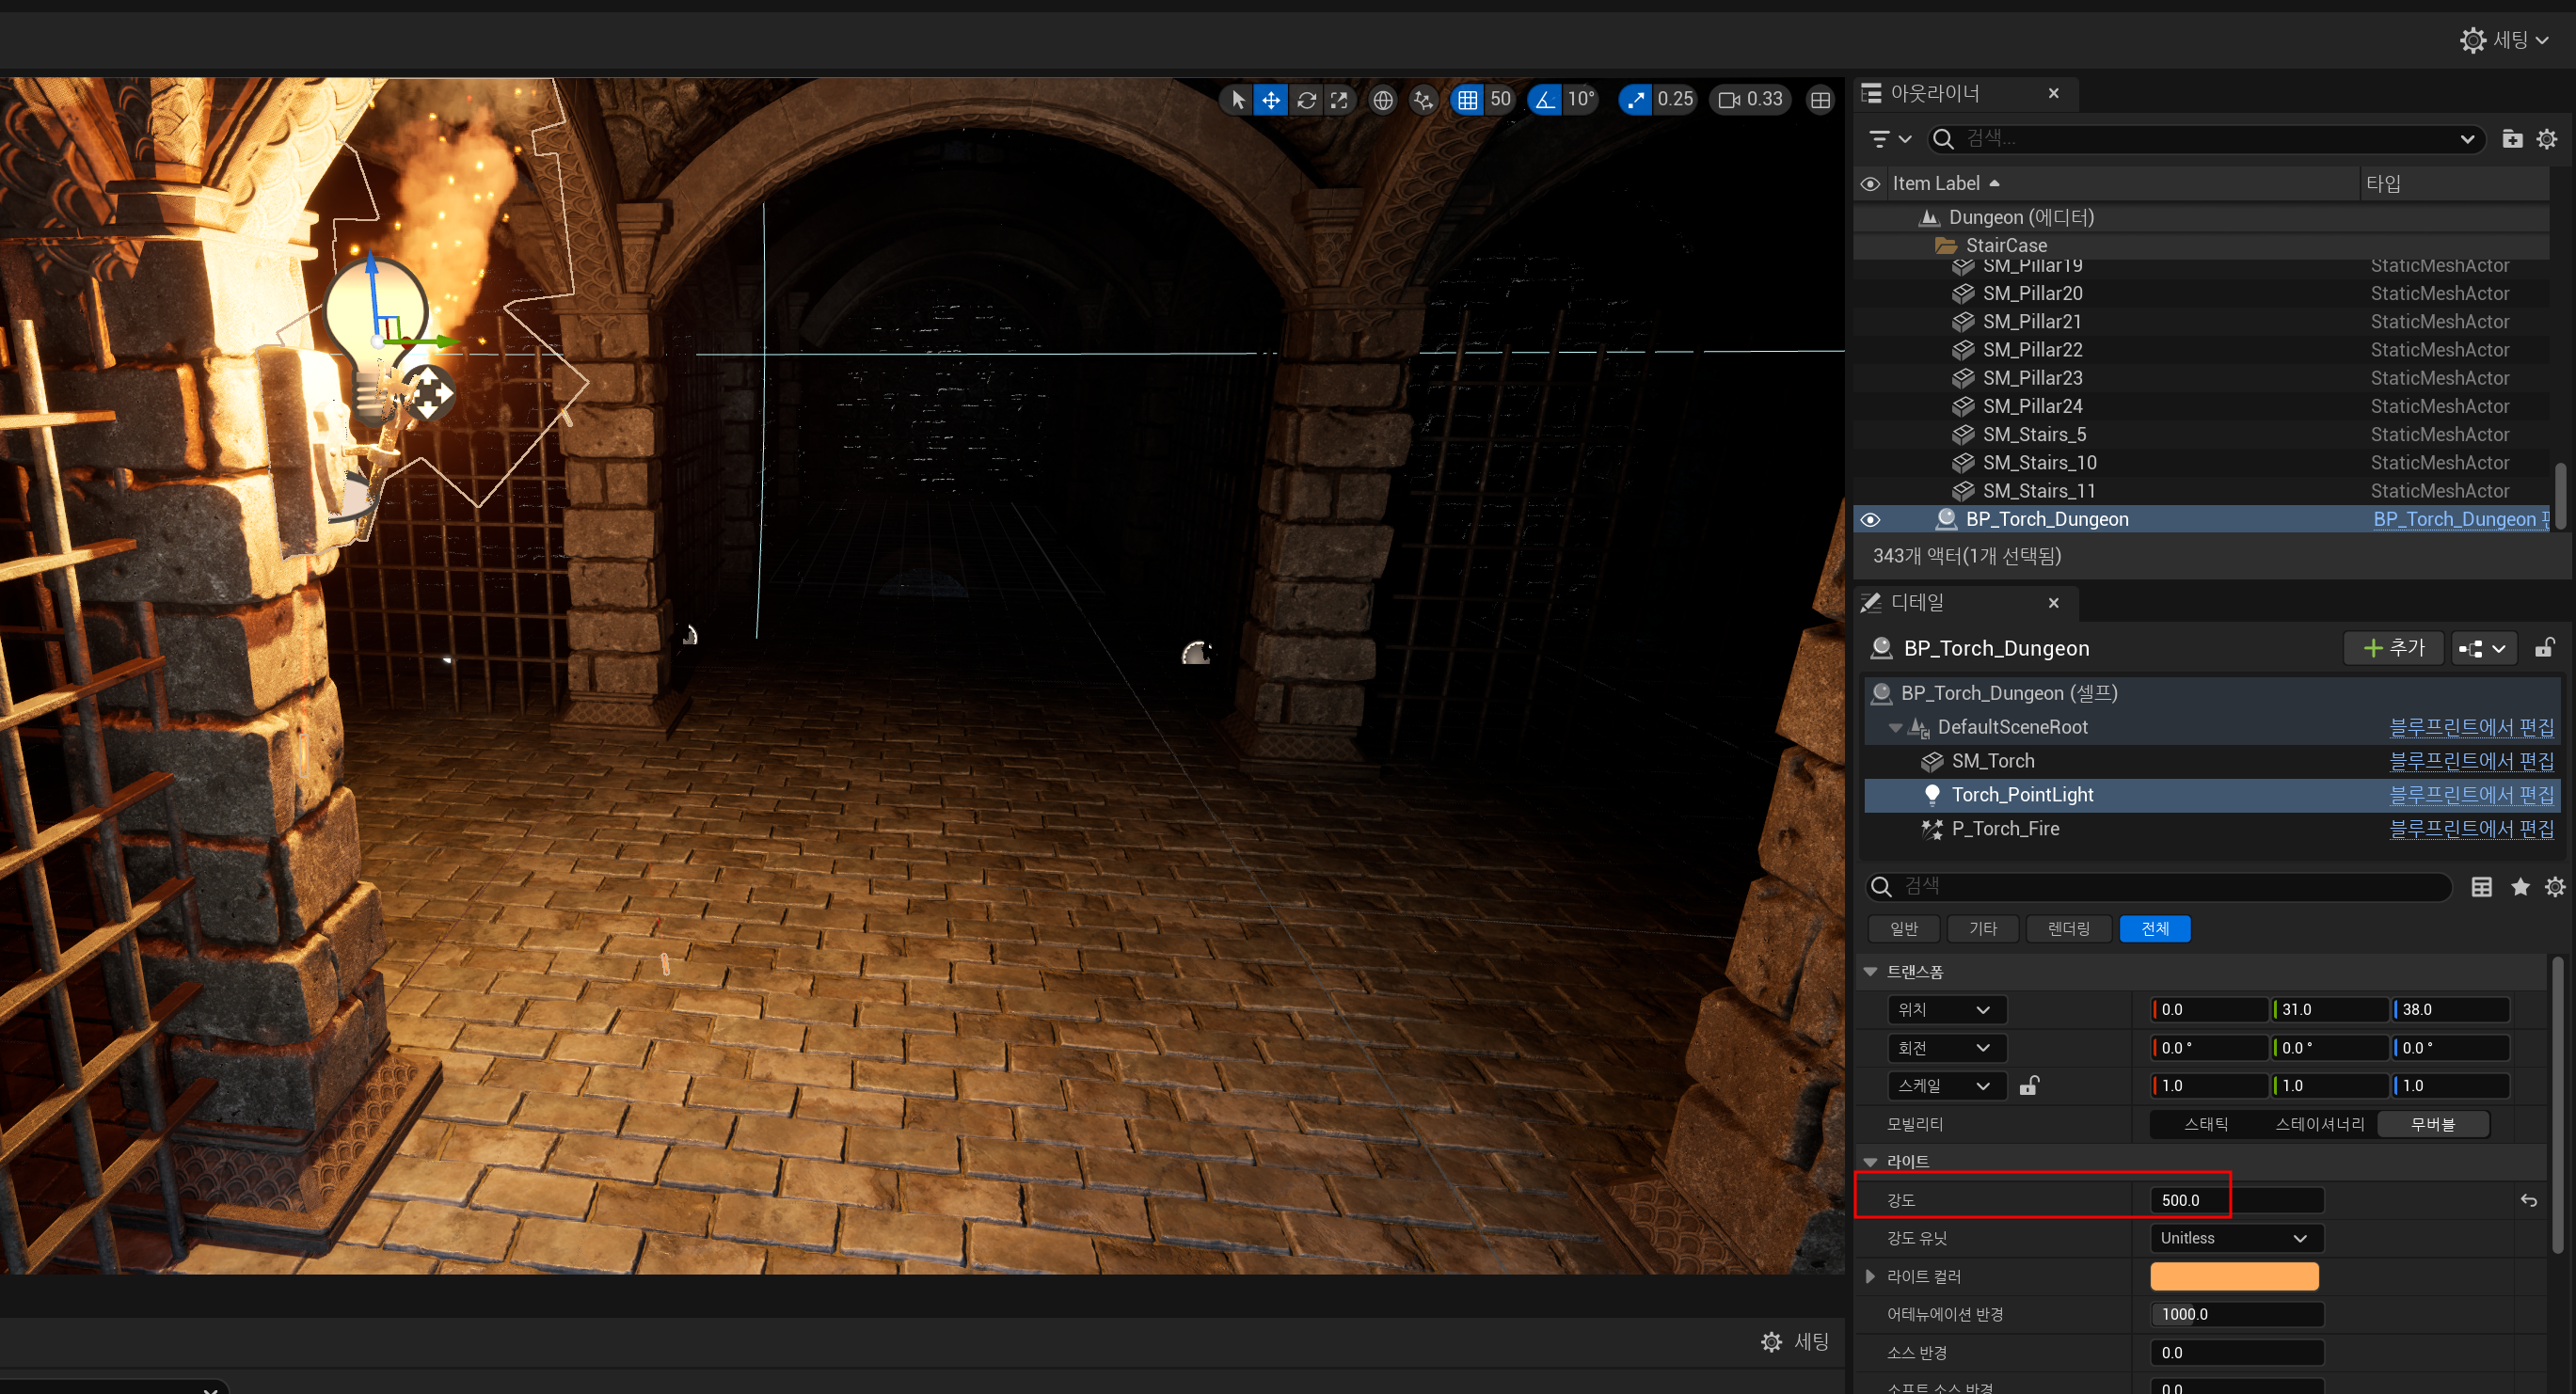Screen dimensions: 2576x1394
Task: Switch to the select objects cursor tool
Action: [x=1237, y=100]
